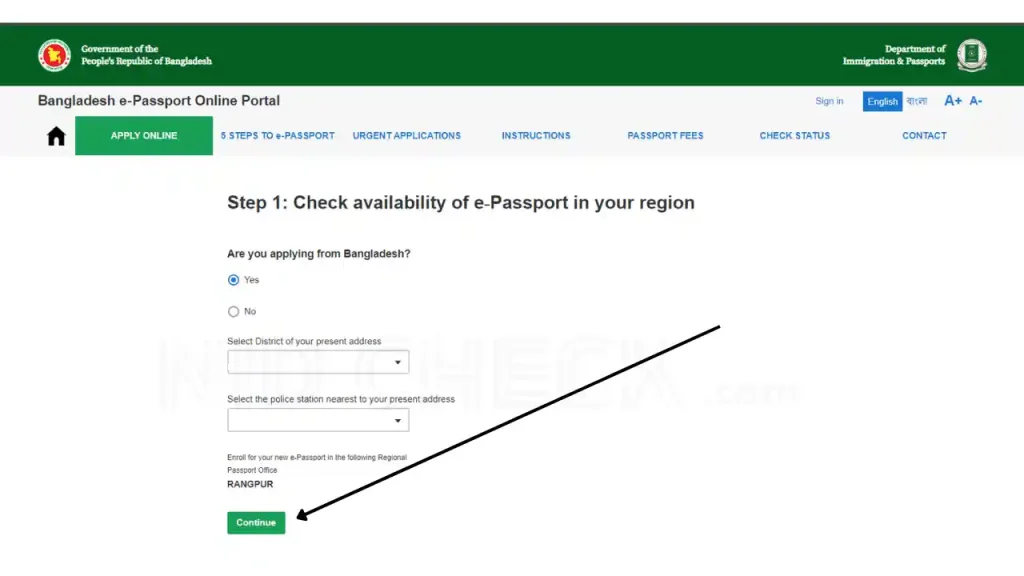
Task: Click the Sign in link
Action: pyautogui.click(x=829, y=101)
